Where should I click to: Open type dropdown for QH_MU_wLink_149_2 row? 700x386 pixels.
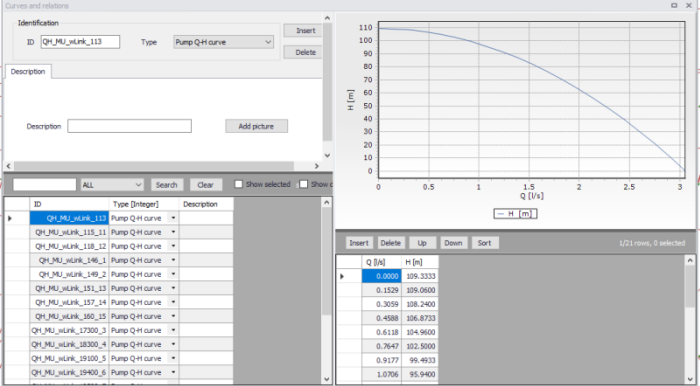pyautogui.click(x=173, y=274)
